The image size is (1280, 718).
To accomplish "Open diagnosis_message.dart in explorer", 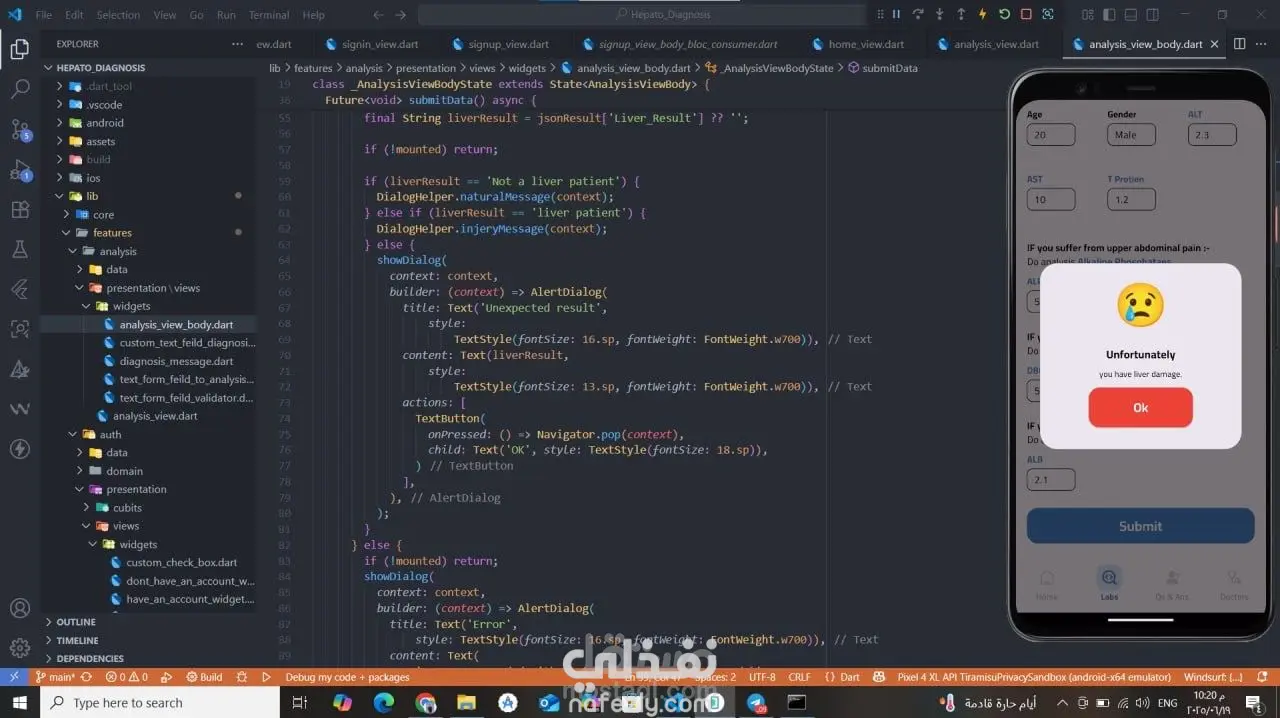I will pos(148,361).
